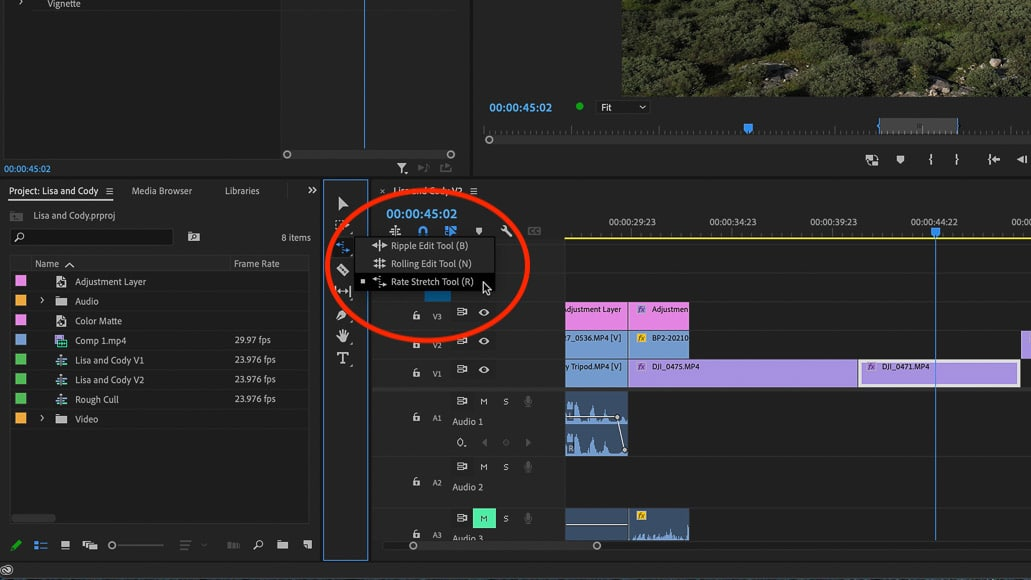Add marker in the Program monitor

[900, 159]
